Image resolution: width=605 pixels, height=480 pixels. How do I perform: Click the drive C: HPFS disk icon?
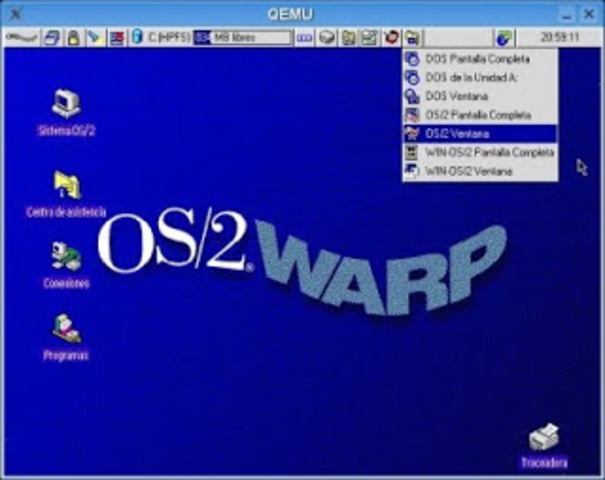137,37
